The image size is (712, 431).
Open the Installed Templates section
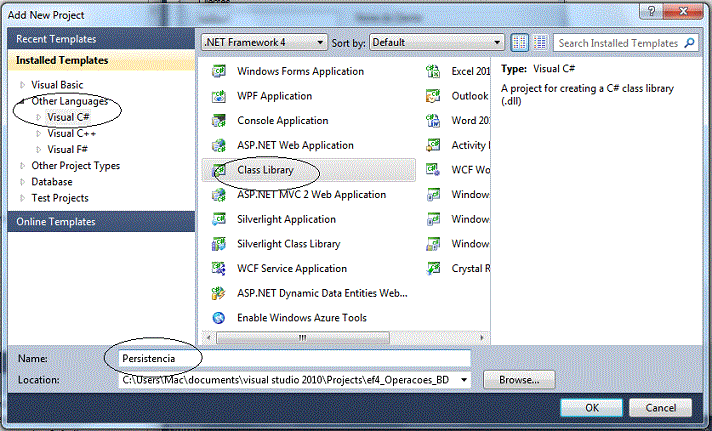101,60
